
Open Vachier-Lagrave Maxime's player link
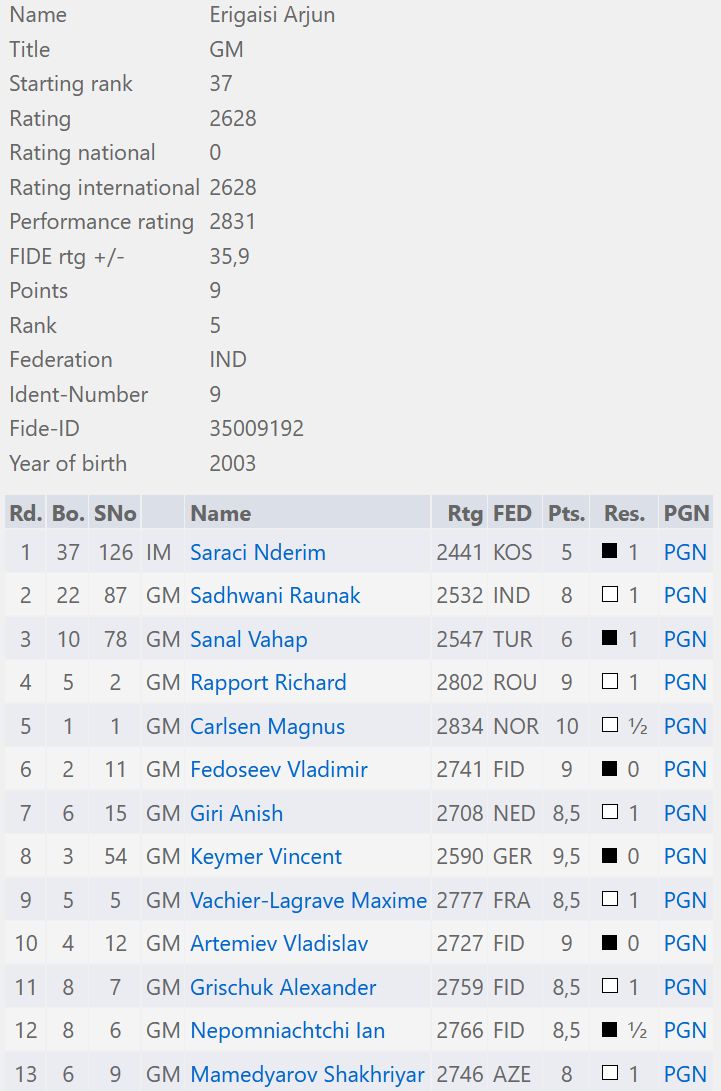308,900
